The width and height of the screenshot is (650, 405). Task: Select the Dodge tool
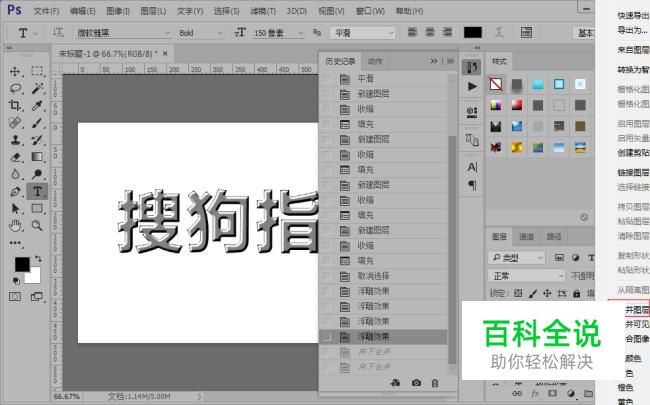(x=37, y=174)
